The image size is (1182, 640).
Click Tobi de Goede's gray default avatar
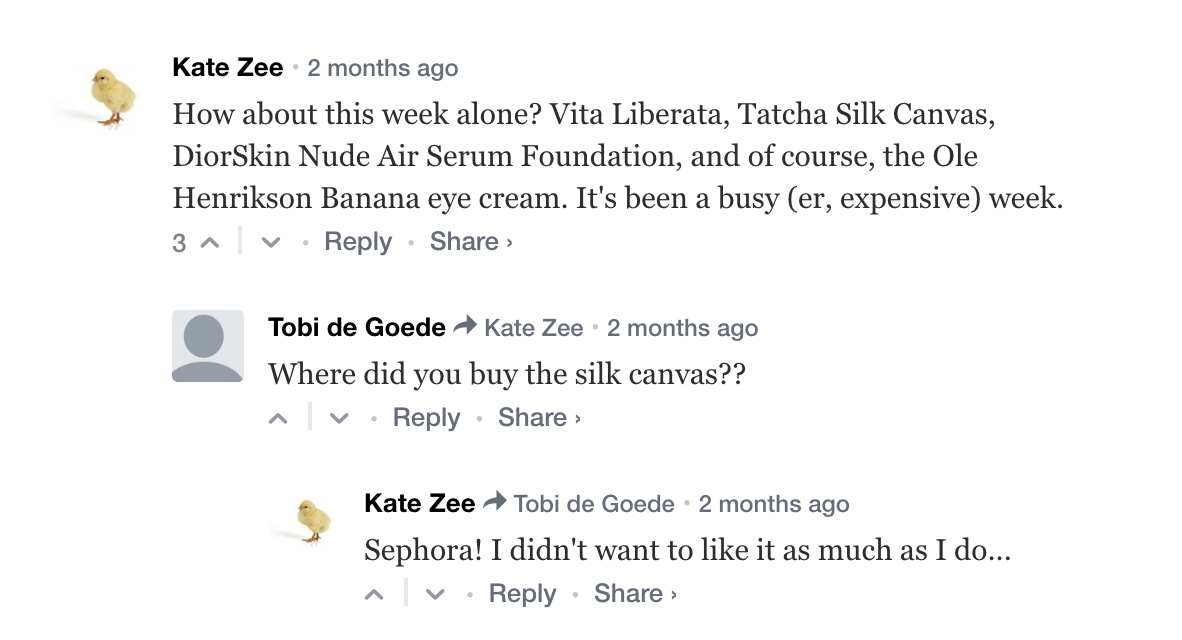207,346
